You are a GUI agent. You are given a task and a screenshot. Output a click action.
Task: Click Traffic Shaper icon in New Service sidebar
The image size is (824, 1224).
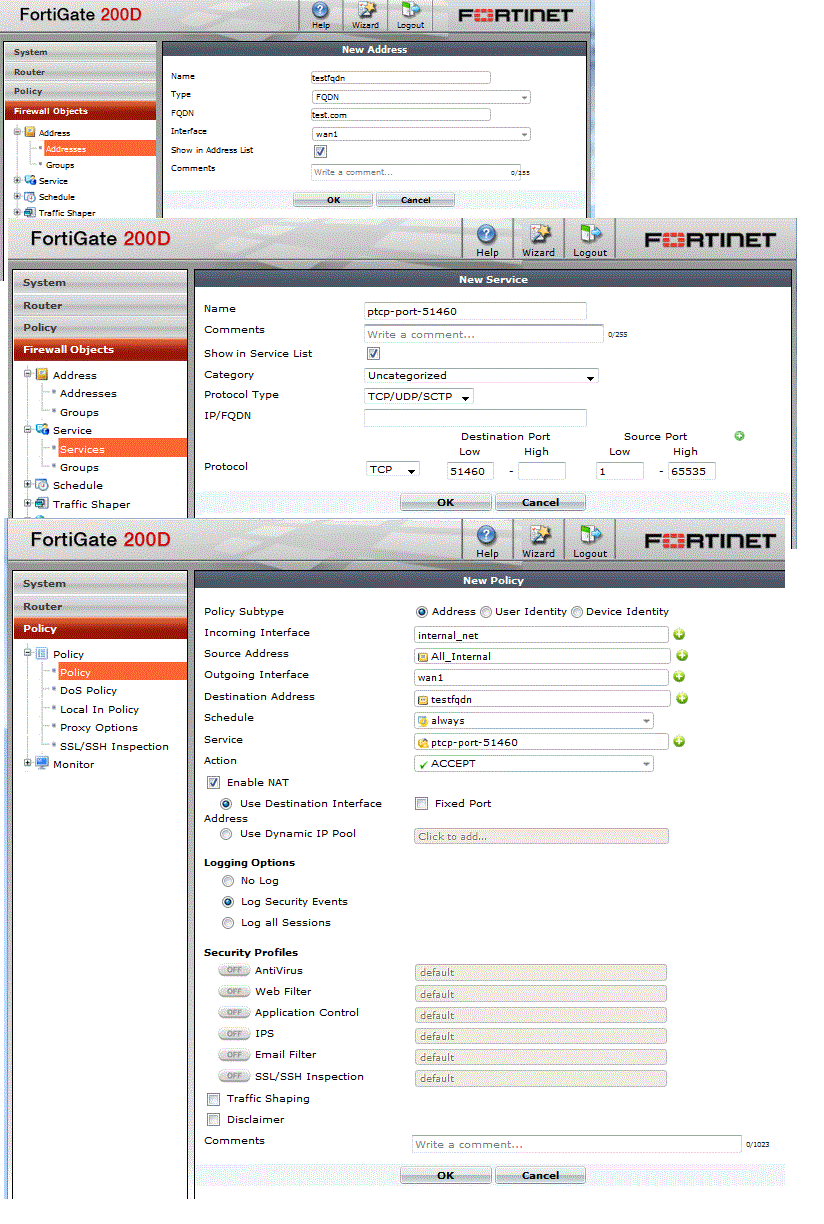42,504
